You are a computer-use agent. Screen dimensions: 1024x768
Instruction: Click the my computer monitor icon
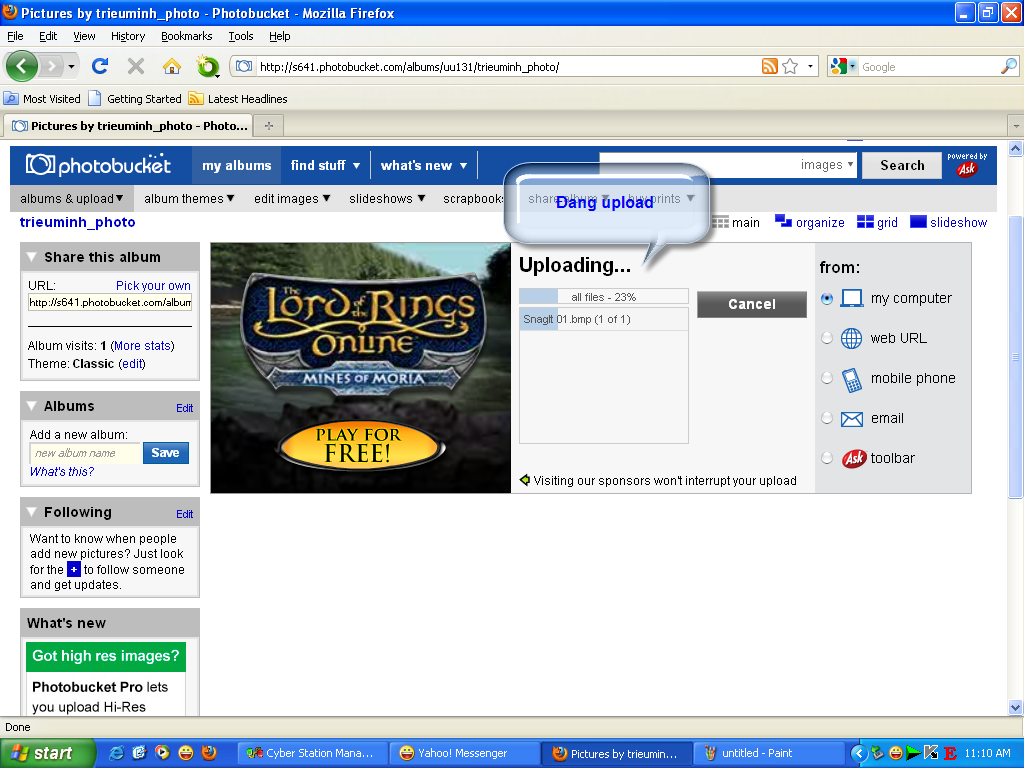(x=852, y=298)
